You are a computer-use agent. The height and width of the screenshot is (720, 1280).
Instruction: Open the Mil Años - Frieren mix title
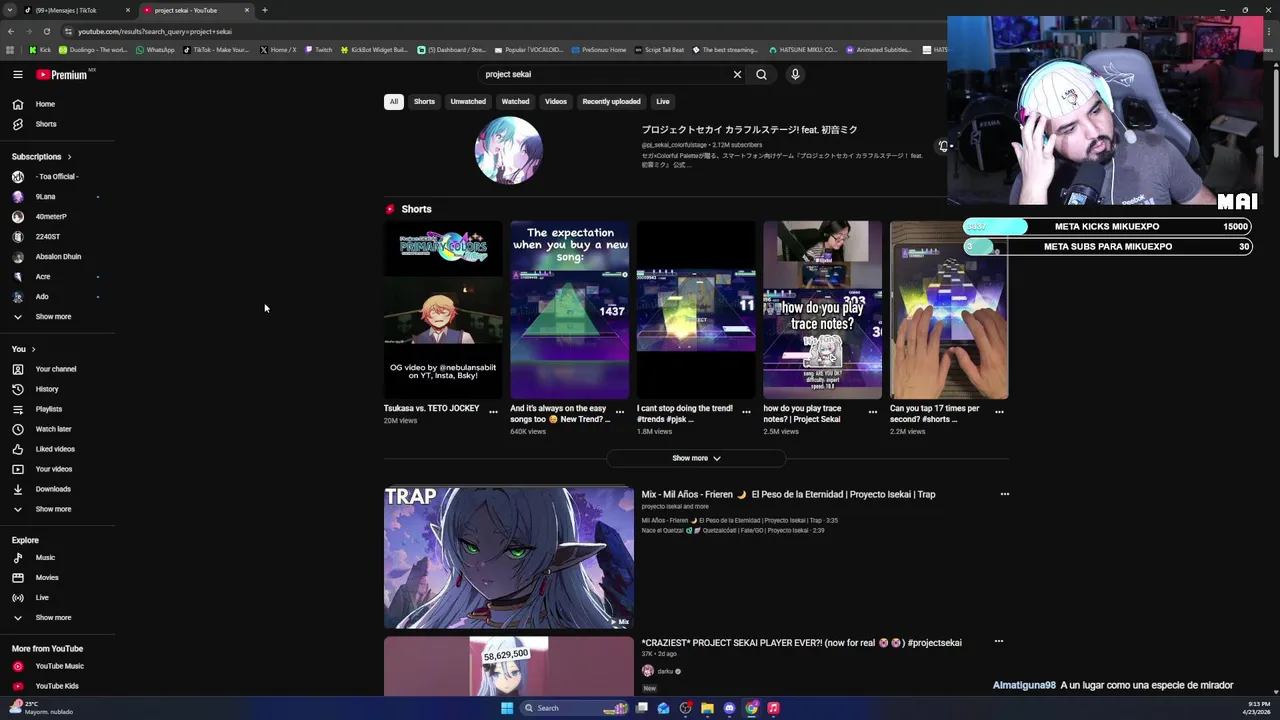(x=788, y=494)
